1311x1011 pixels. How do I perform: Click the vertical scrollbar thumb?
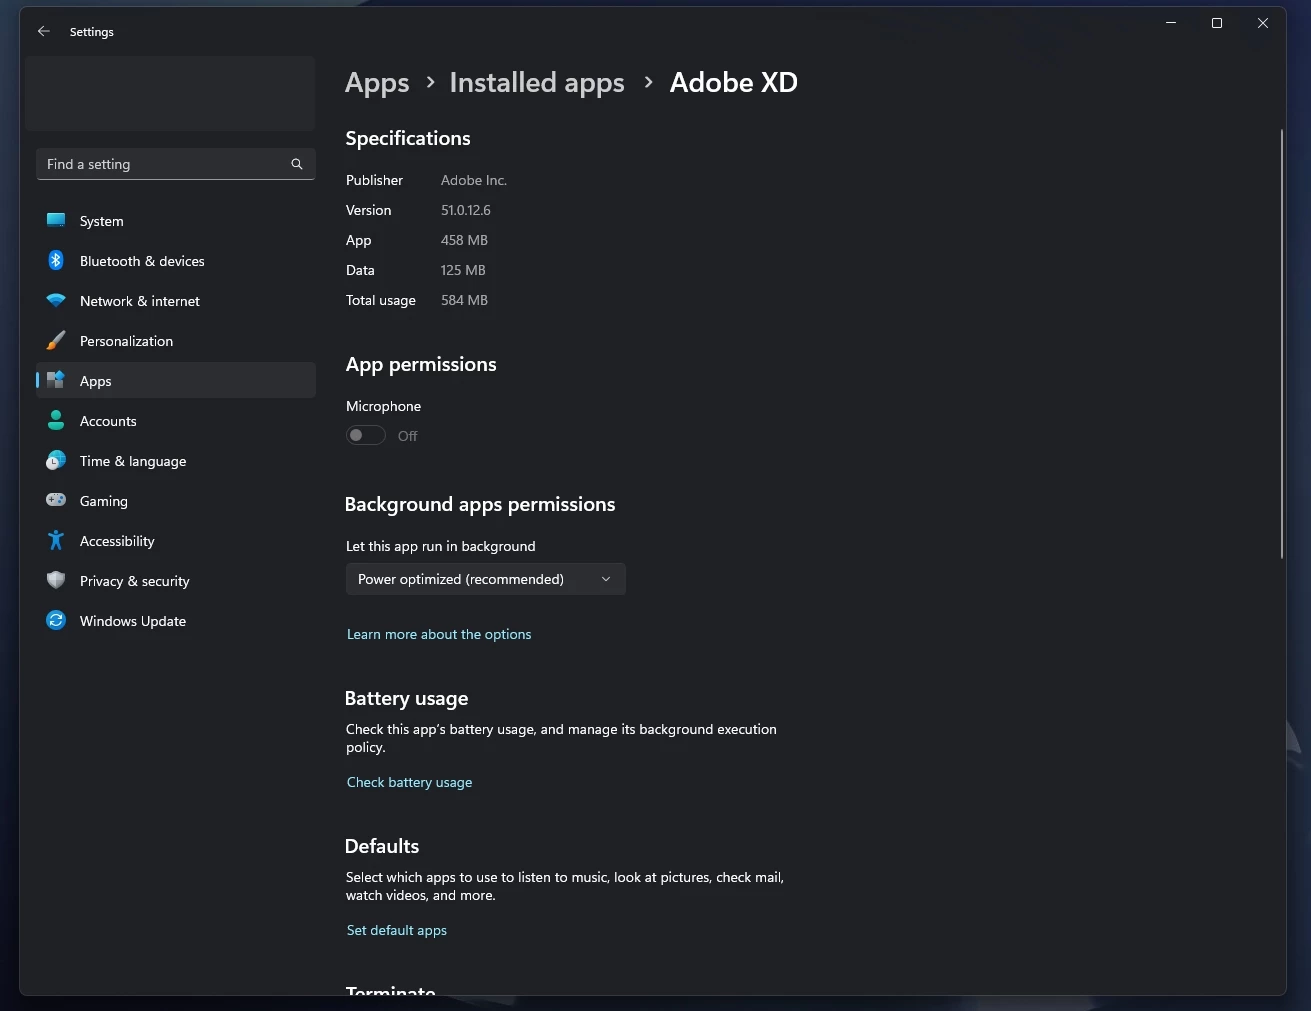(x=1281, y=343)
